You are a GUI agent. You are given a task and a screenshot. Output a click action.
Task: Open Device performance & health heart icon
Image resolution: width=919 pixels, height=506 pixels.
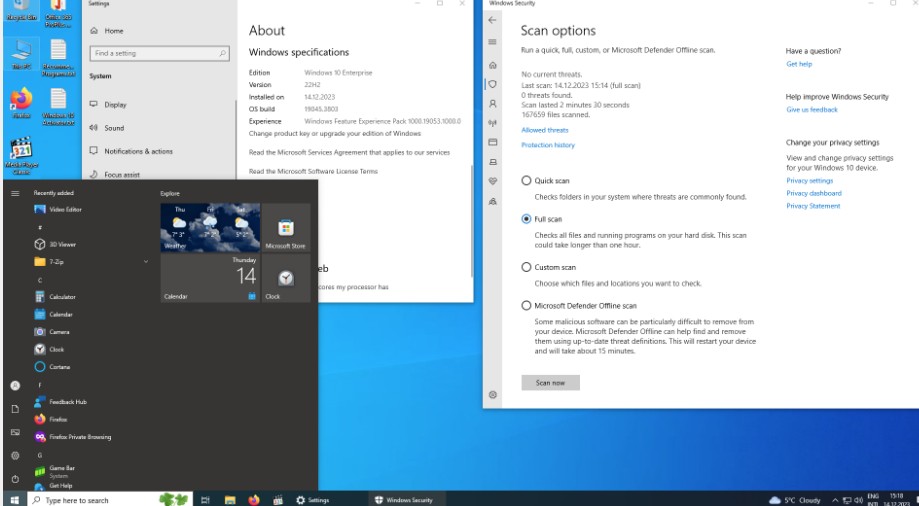pyautogui.click(x=492, y=181)
